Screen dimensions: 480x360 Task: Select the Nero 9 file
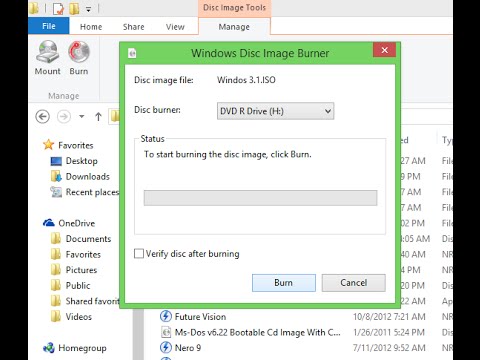(180, 348)
